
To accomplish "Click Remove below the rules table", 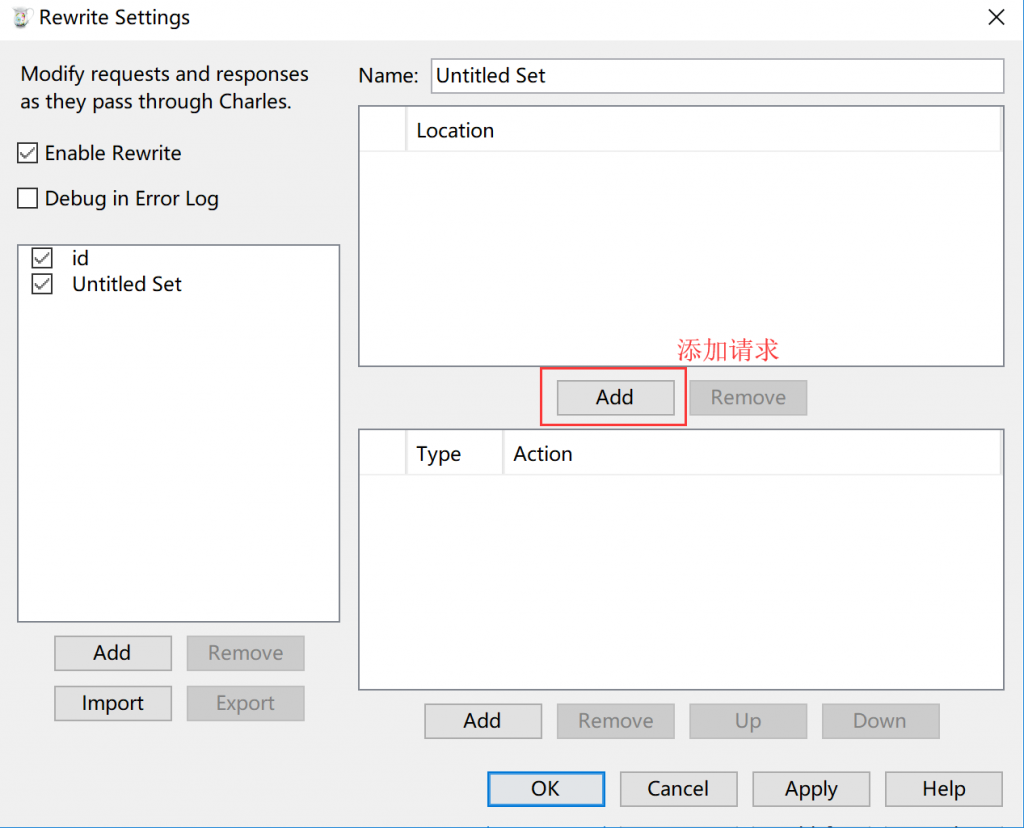I will point(615,721).
